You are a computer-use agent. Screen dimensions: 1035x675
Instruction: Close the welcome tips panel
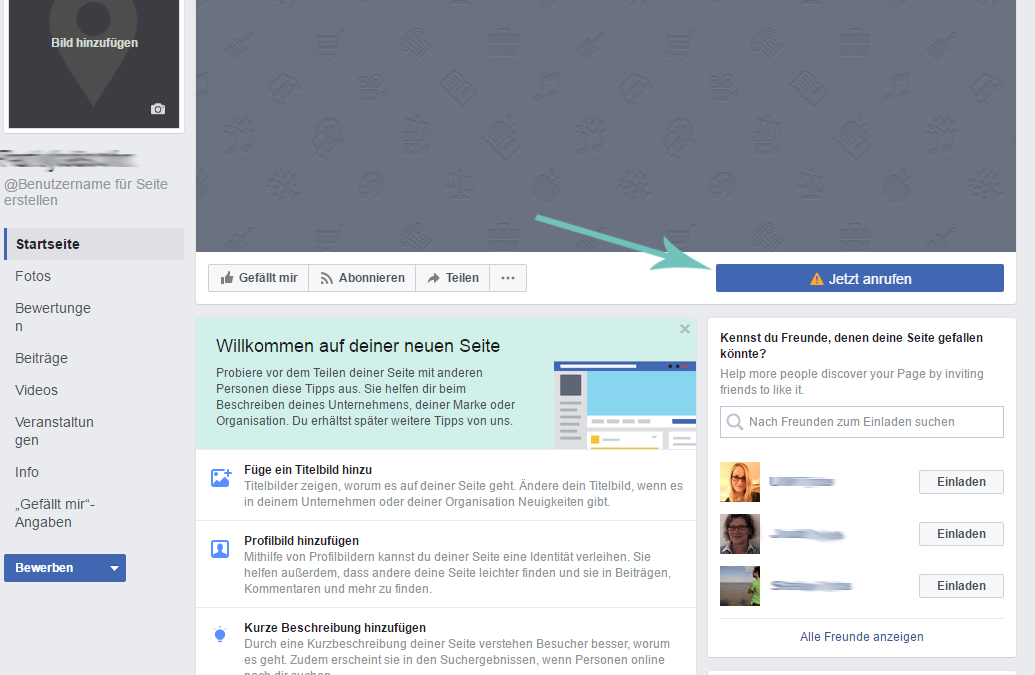coord(684,329)
